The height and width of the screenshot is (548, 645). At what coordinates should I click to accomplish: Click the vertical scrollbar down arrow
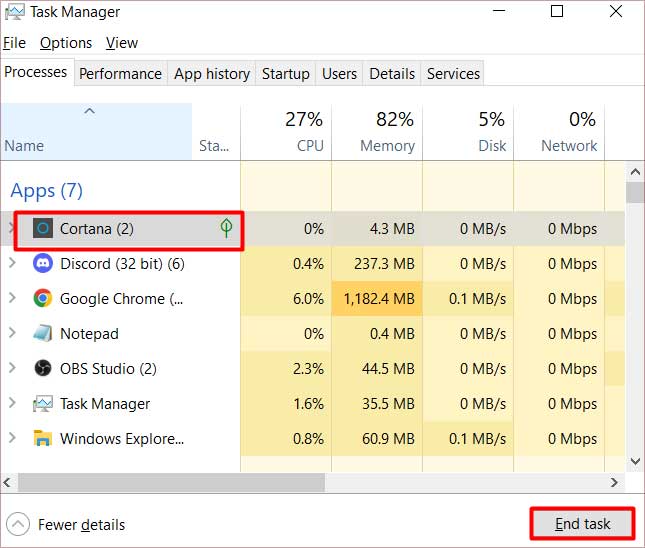(635, 461)
